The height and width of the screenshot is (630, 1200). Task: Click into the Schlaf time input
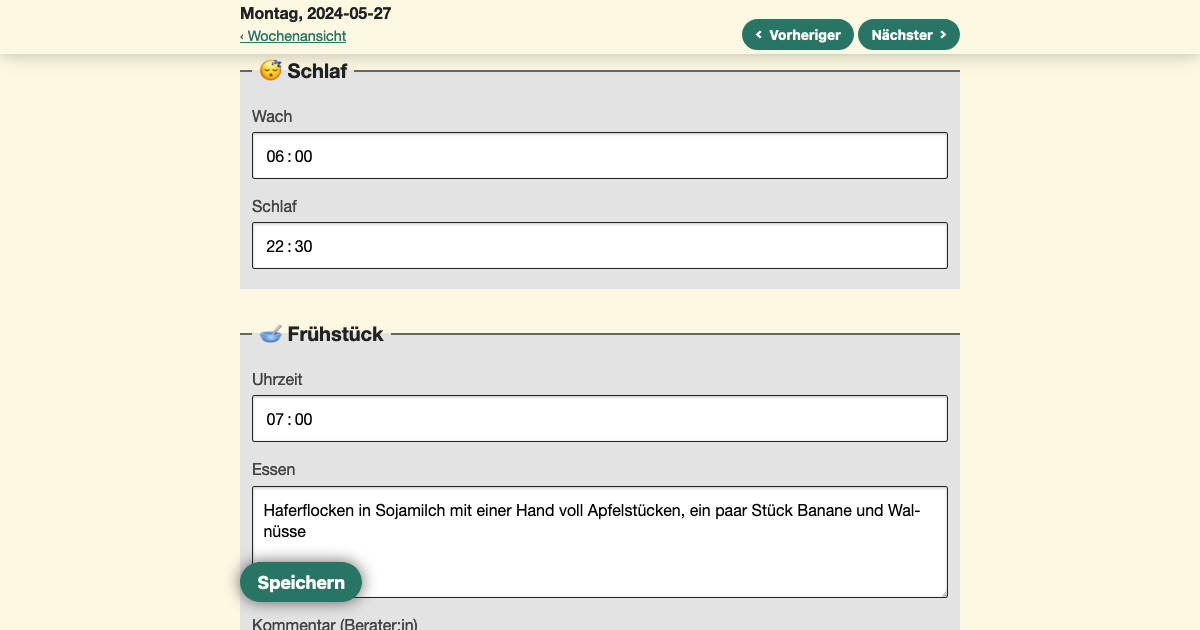(x=600, y=245)
